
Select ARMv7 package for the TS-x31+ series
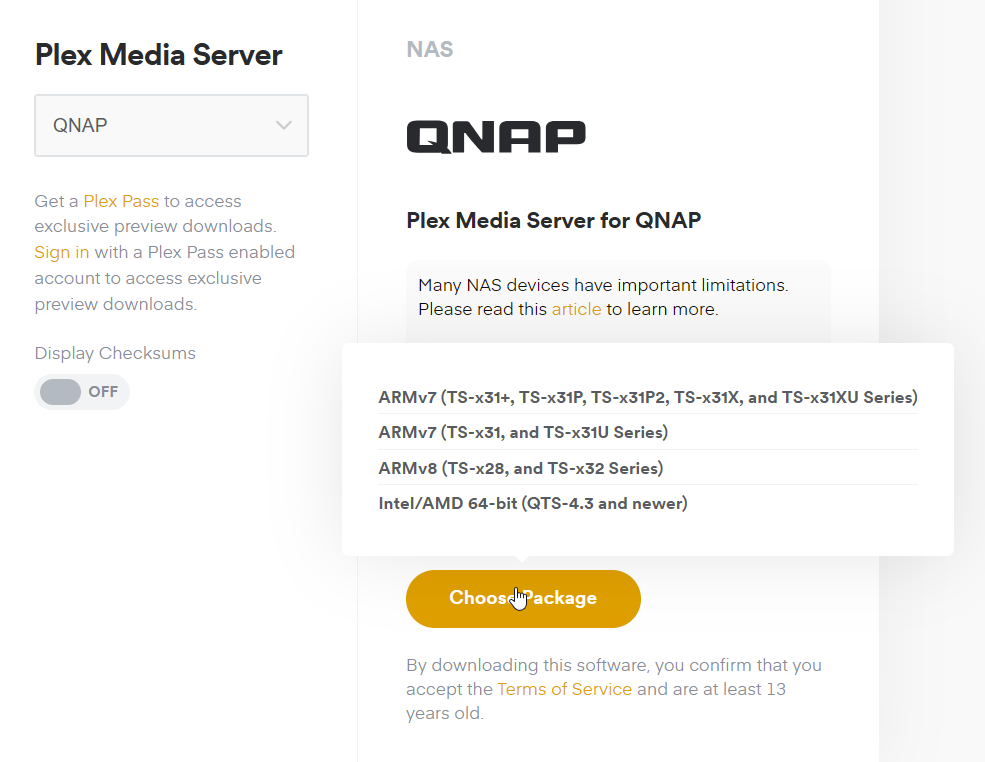click(647, 397)
